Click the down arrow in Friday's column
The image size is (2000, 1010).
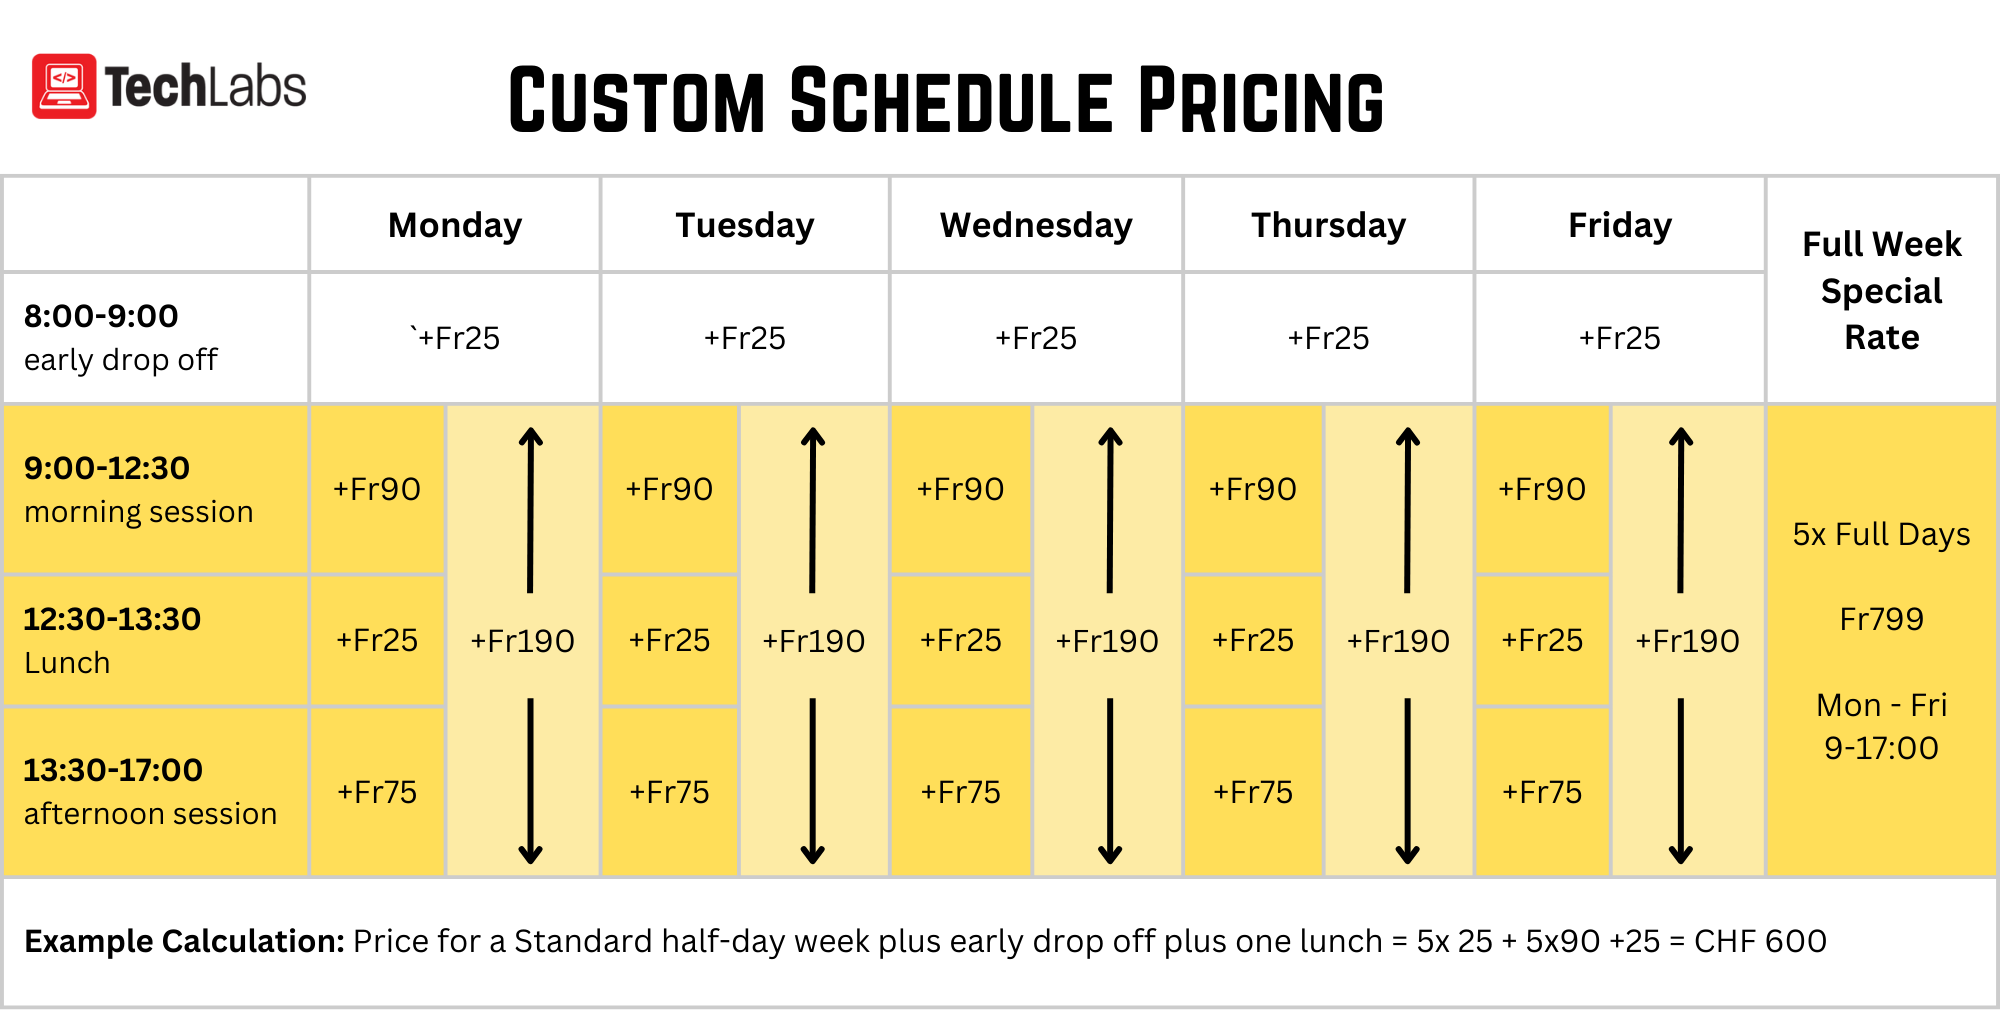[x=1681, y=780]
